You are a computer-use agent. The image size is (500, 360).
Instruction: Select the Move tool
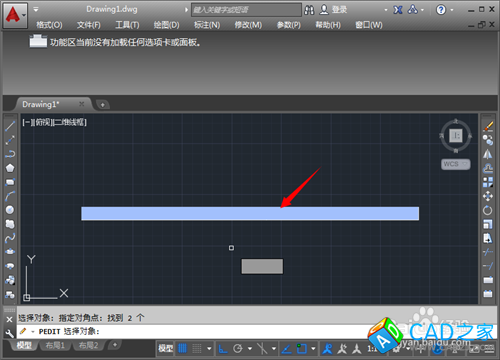coord(488,196)
